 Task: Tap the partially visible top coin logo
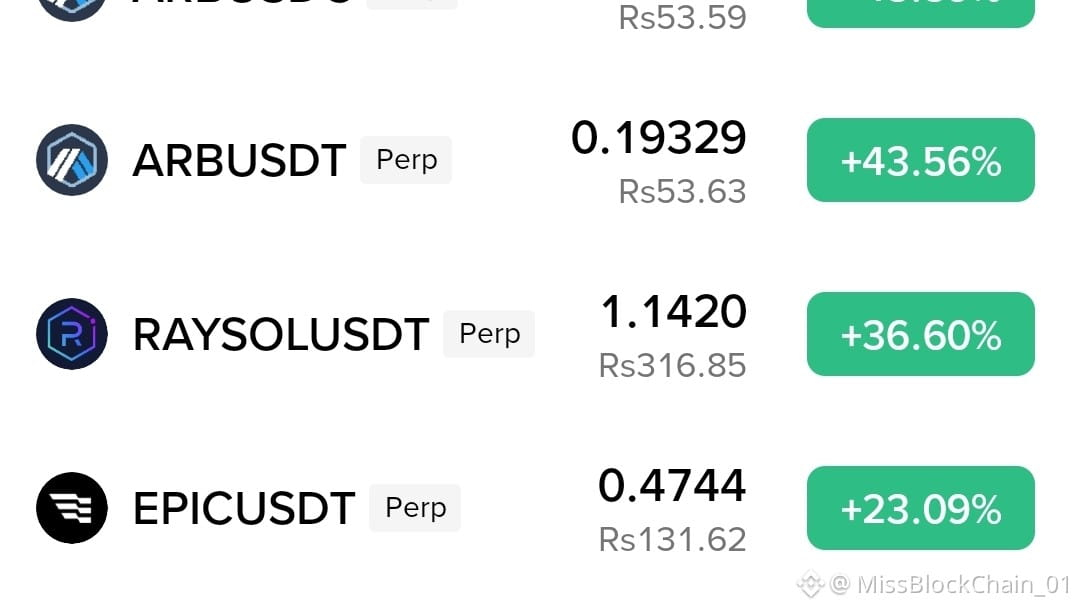[72, 10]
